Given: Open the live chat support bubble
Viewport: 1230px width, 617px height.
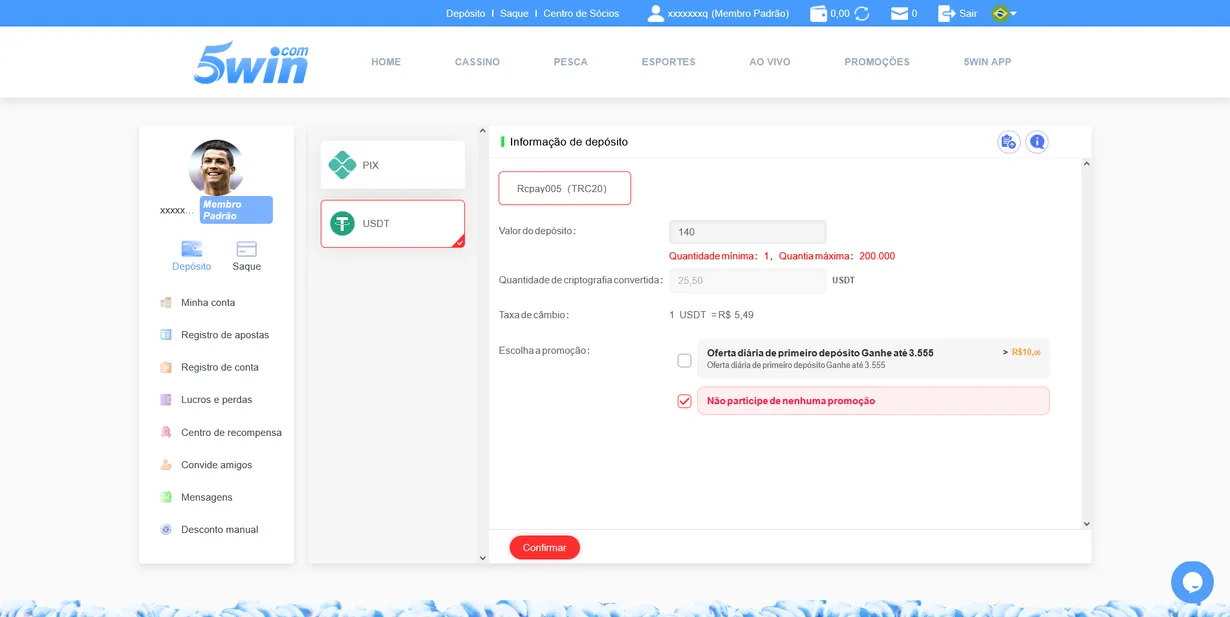Looking at the screenshot, I should pos(1192,581).
